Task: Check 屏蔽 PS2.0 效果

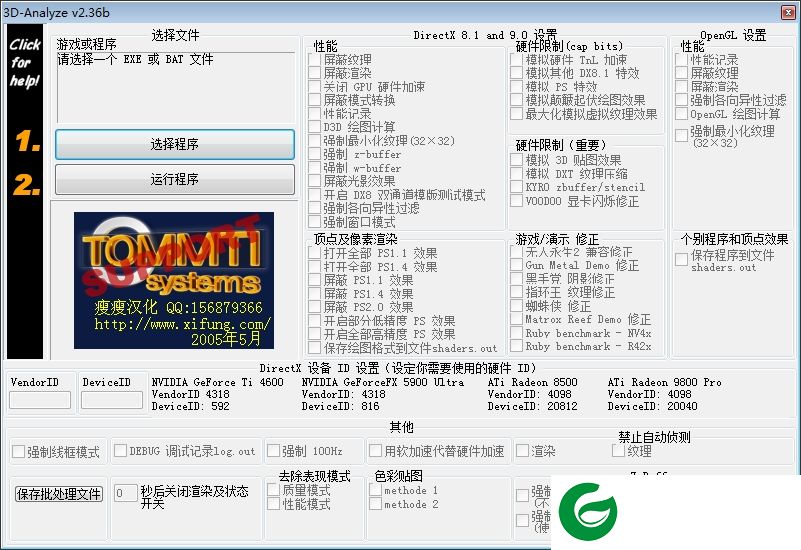Action: coord(315,307)
